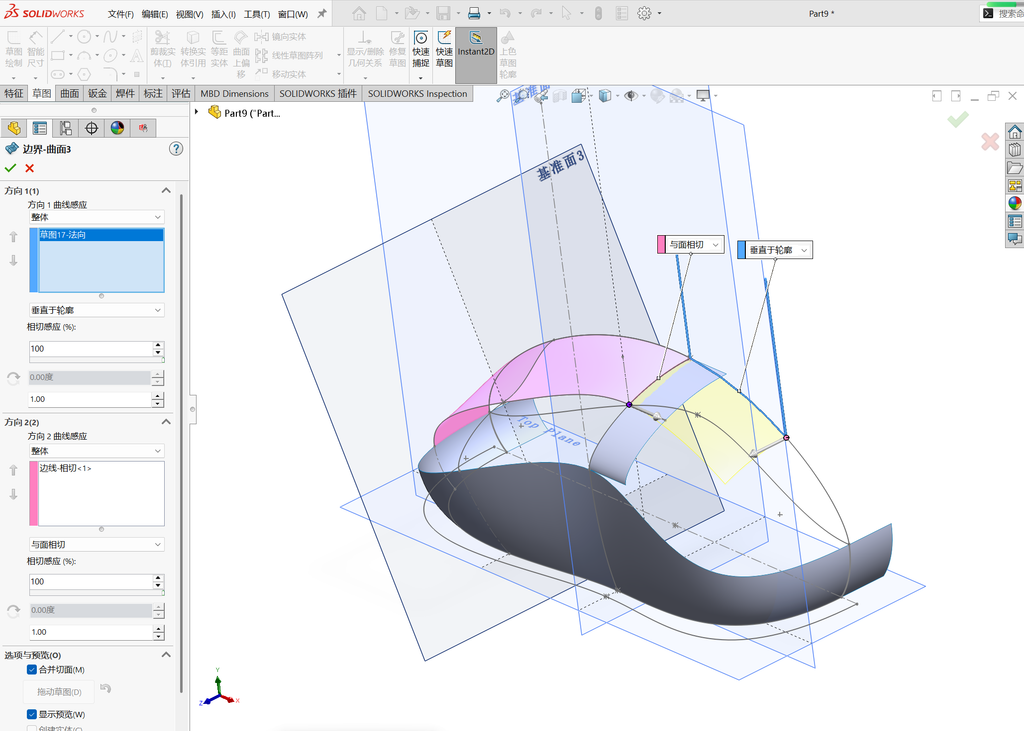The height and width of the screenshot is (731, 1024).
Task: Click the blue direction 1 color swatch bar
Action: 34,260
